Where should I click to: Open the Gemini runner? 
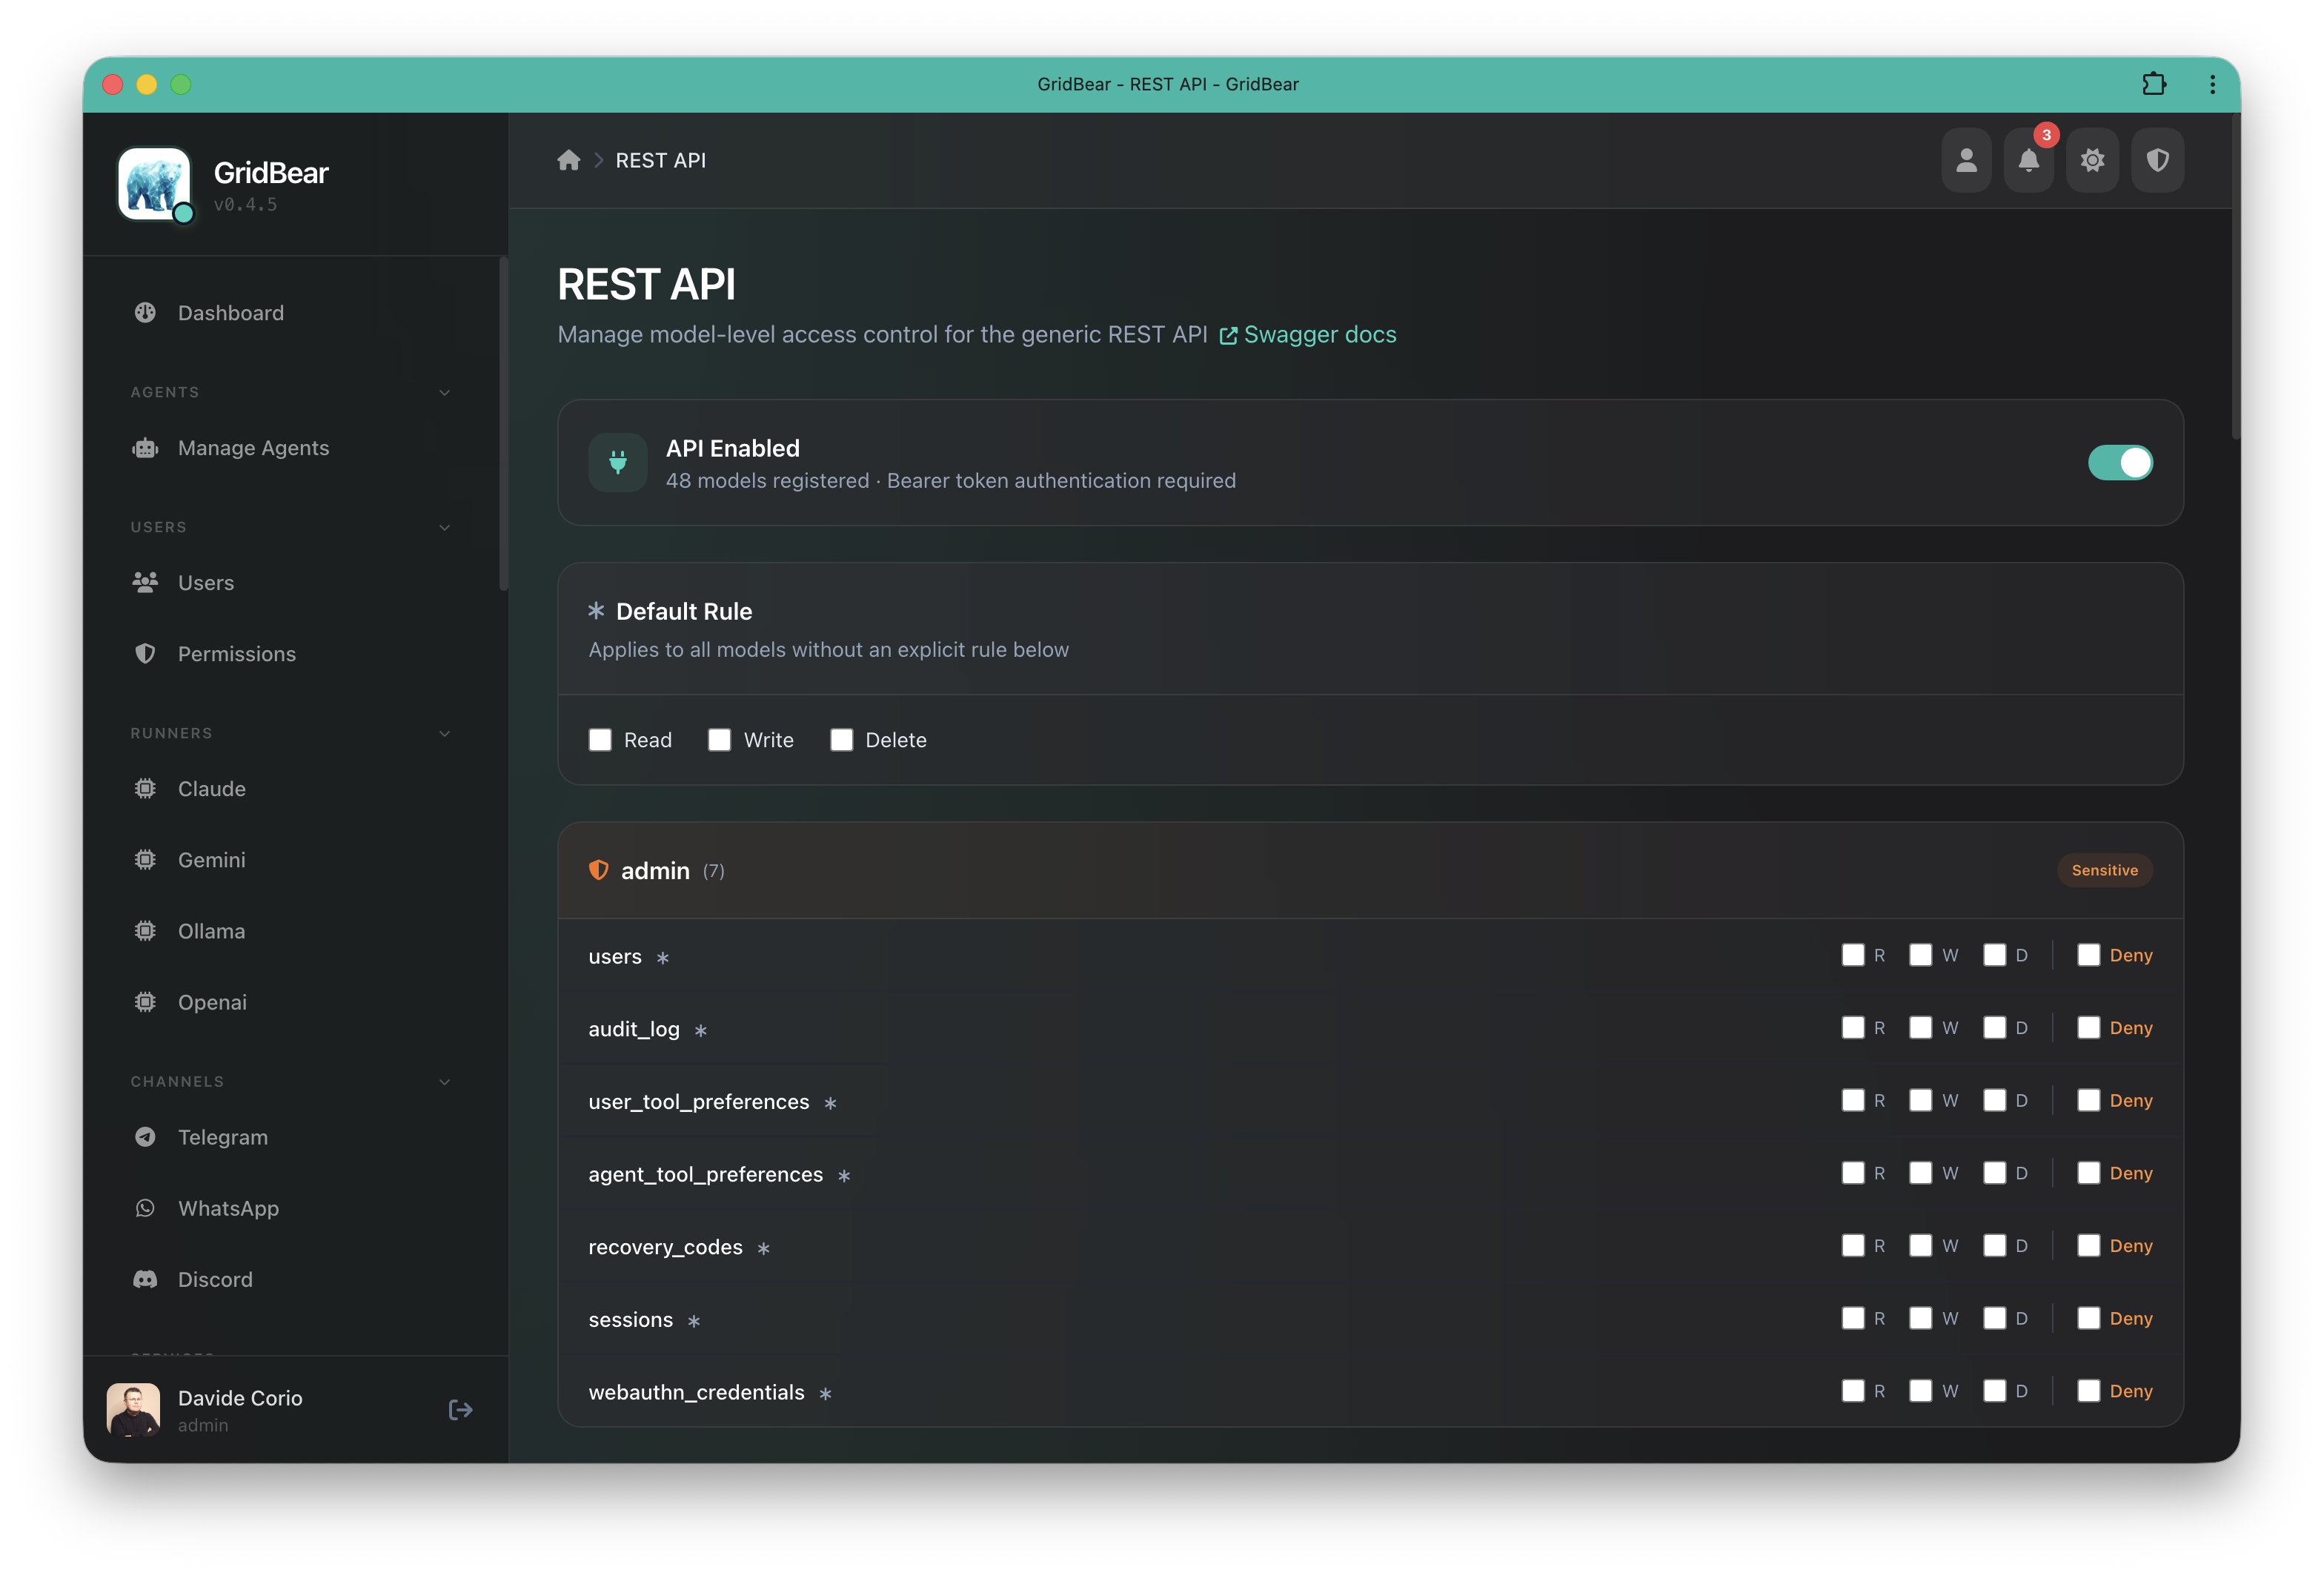click(x=211, y=859)
